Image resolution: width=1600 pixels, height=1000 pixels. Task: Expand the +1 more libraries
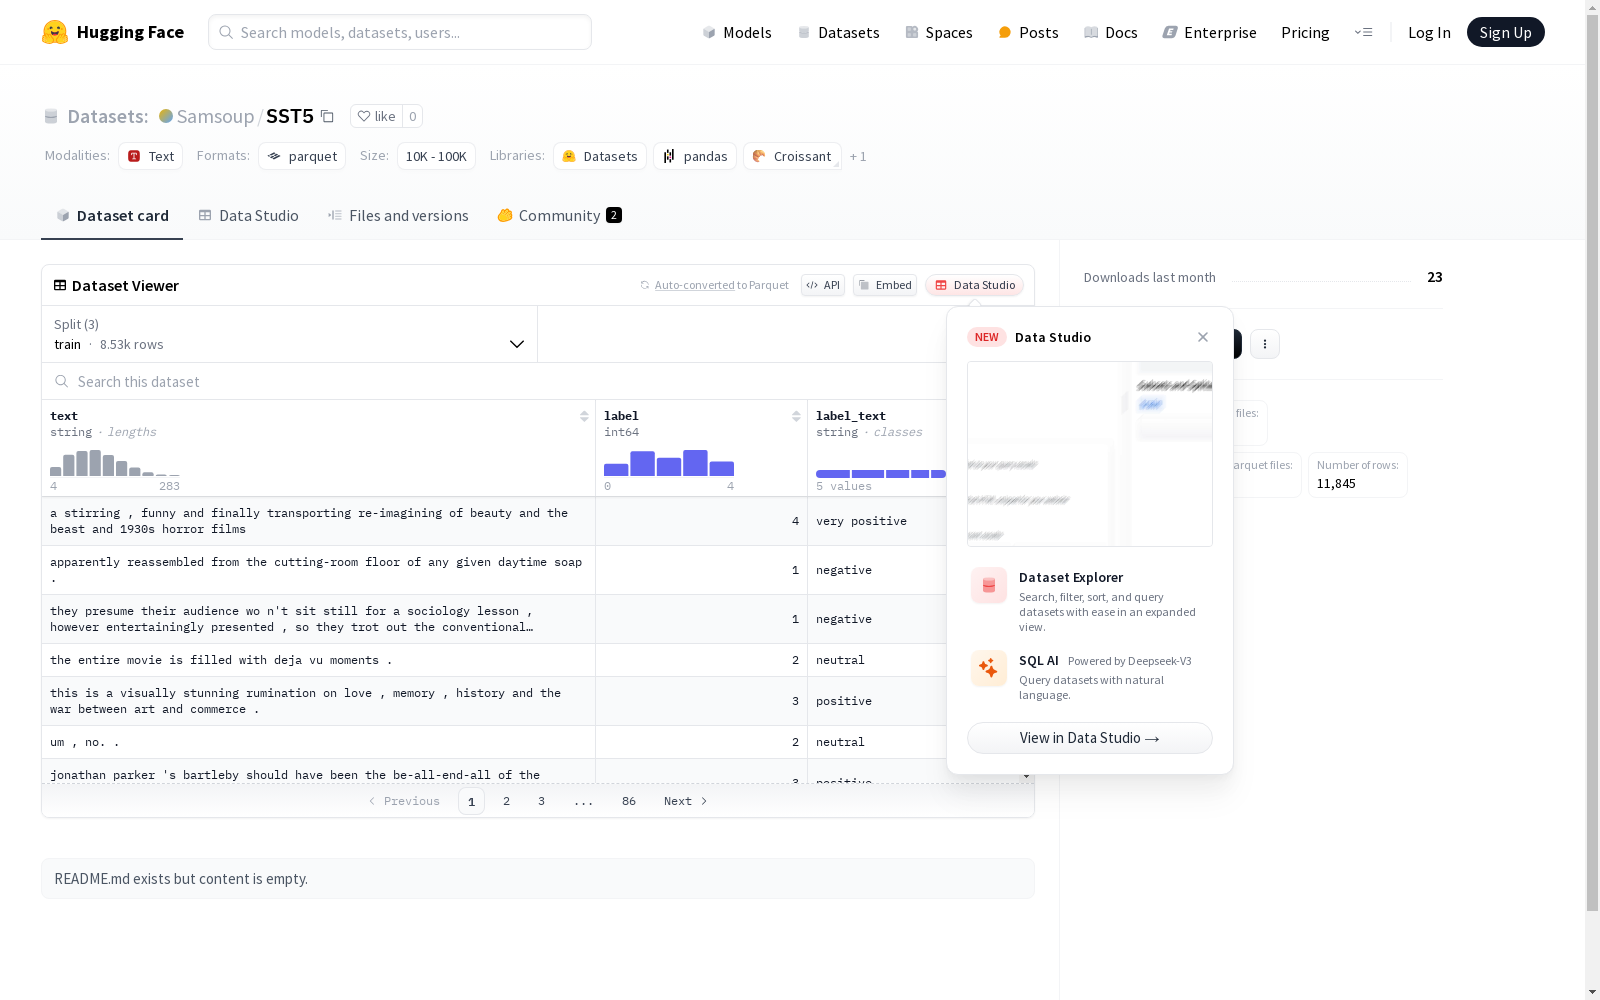pos(858,156)
